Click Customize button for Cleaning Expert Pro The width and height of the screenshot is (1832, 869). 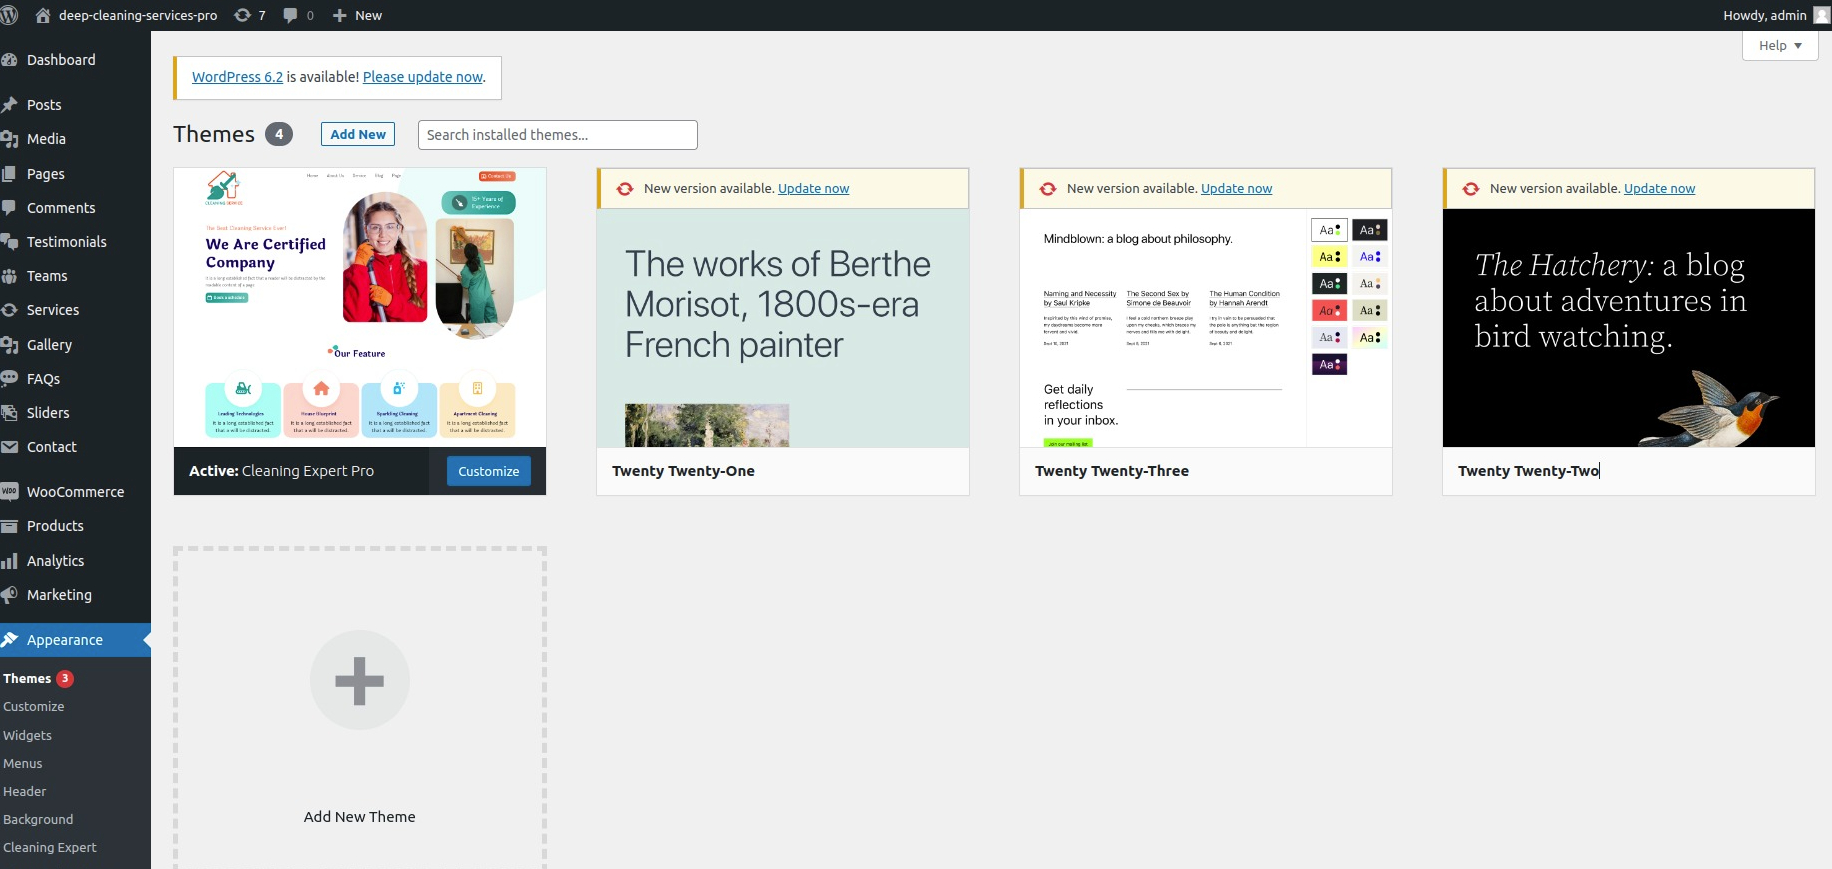click(489, 471)
